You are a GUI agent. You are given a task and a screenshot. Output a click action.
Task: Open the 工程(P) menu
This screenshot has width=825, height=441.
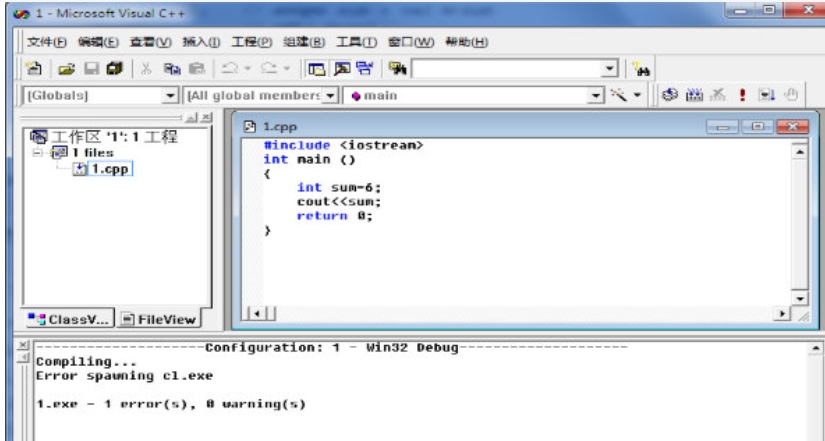coord(252,42)
